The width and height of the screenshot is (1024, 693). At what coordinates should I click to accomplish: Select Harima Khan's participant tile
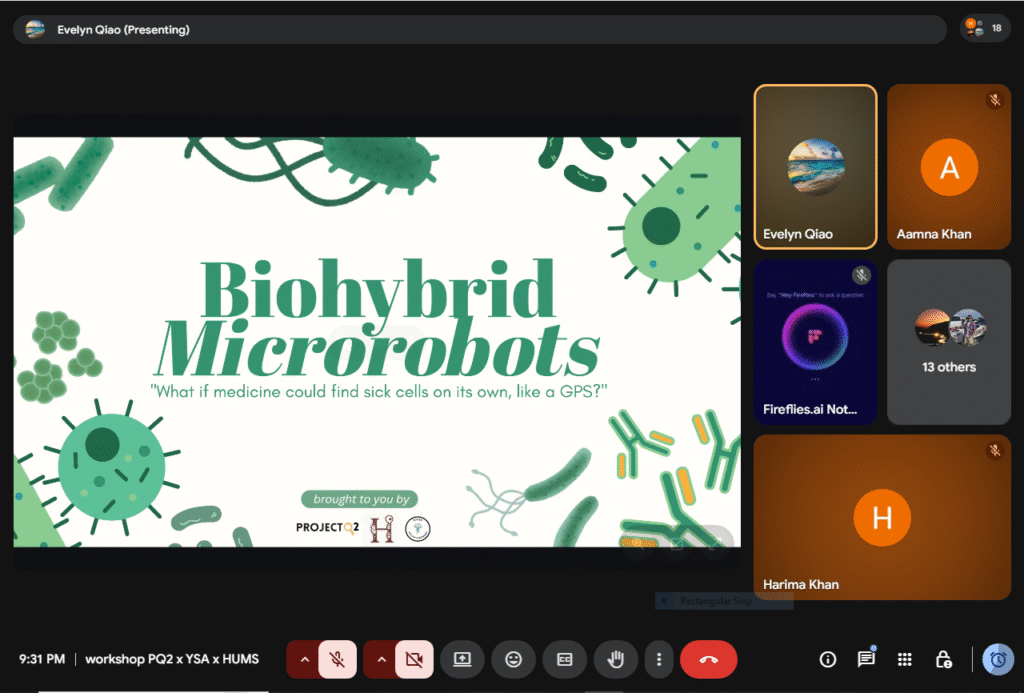(x=881, y=517)
